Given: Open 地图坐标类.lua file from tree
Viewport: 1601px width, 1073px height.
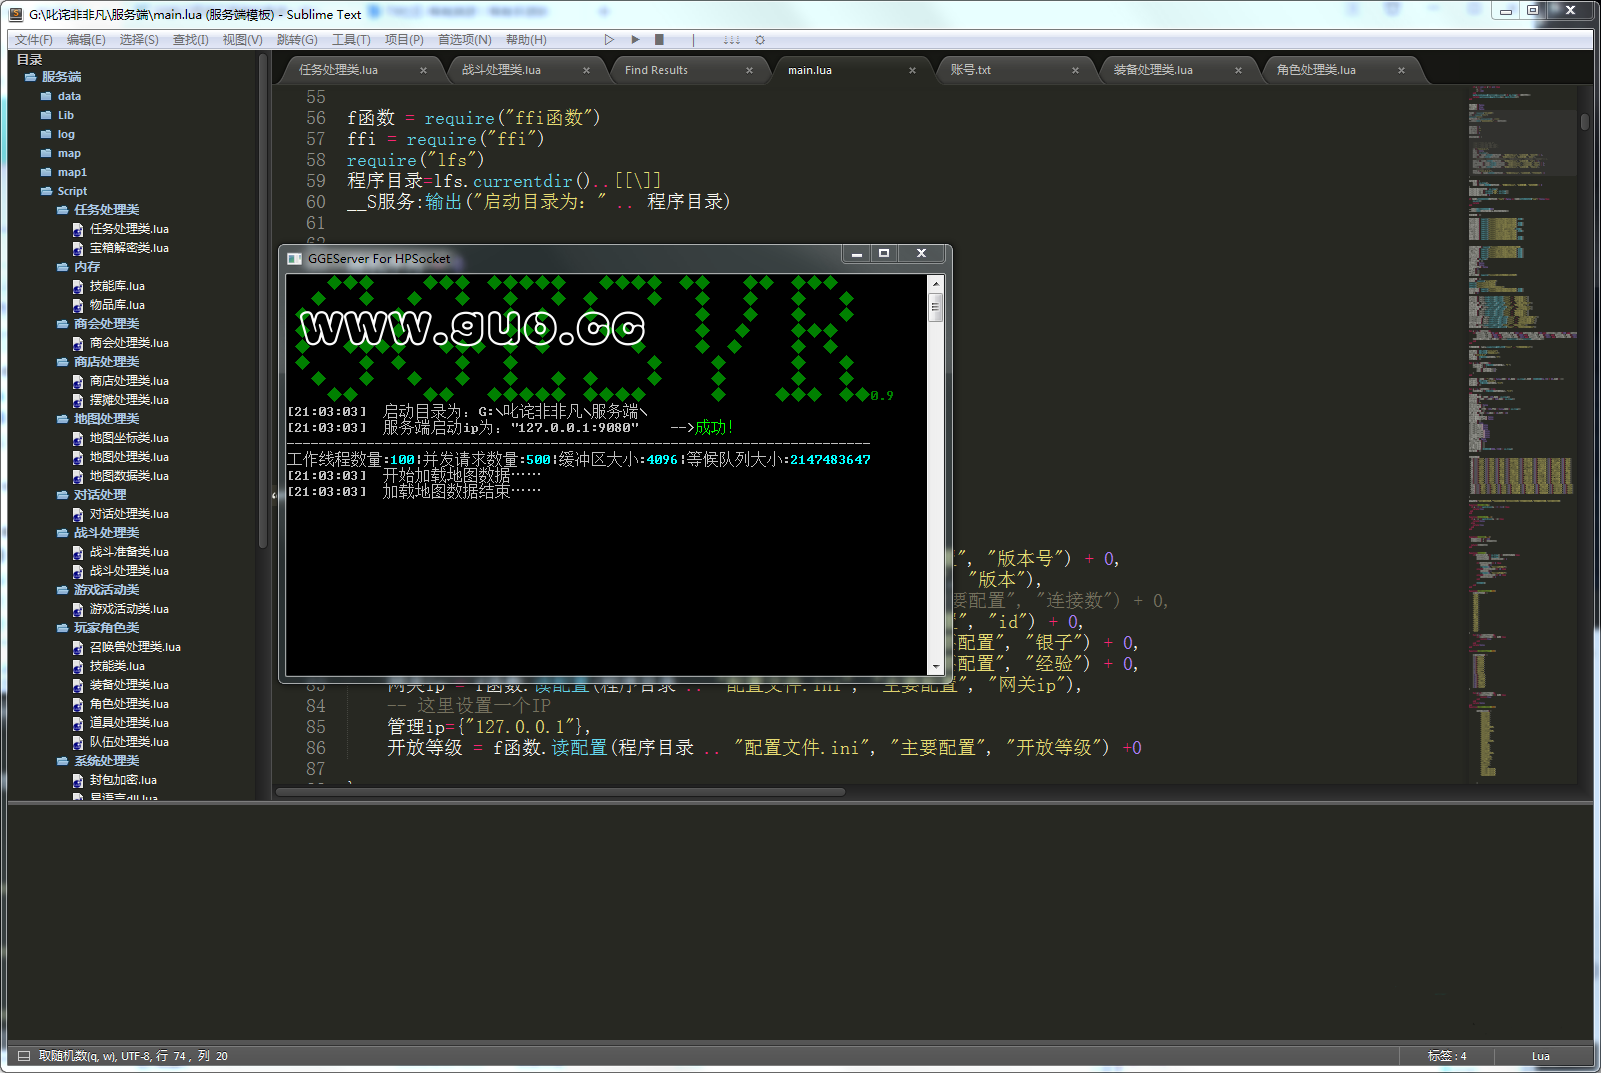Looking at the screenshot, I should click(x=129, y=438).
